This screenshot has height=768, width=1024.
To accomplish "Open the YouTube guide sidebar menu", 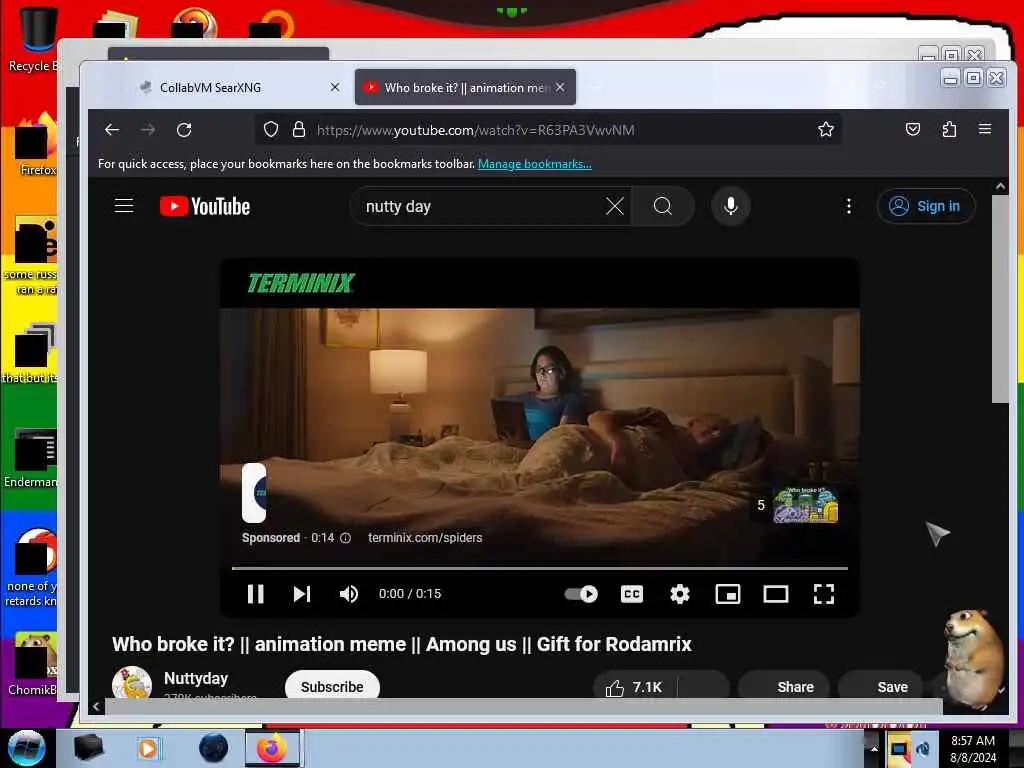I will click(x=124, y=206).
